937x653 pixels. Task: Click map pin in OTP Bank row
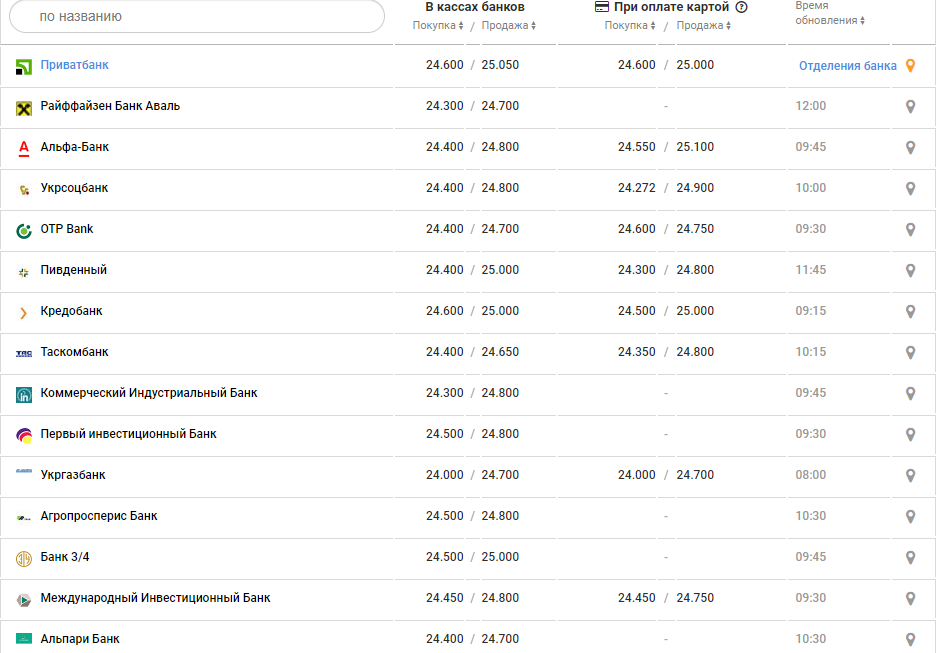tap(910, 230)
